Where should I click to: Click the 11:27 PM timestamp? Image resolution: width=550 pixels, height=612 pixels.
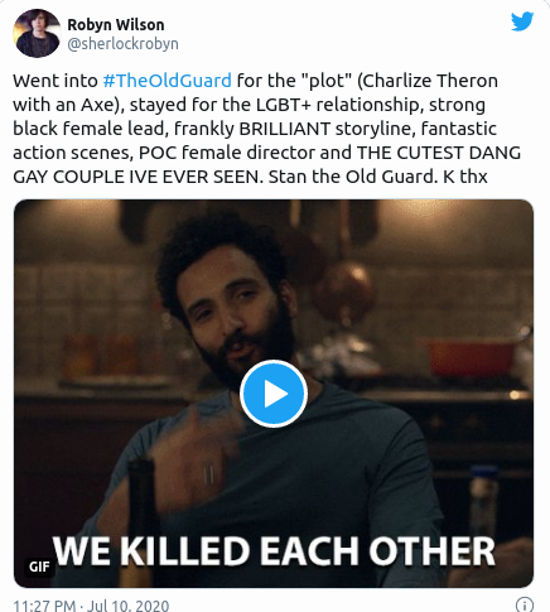44,605
